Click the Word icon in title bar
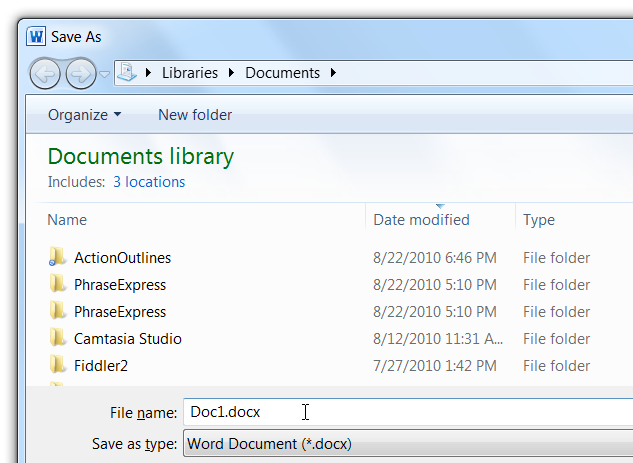633x463 pixels. pyautogui.click(x=36, y=37)
